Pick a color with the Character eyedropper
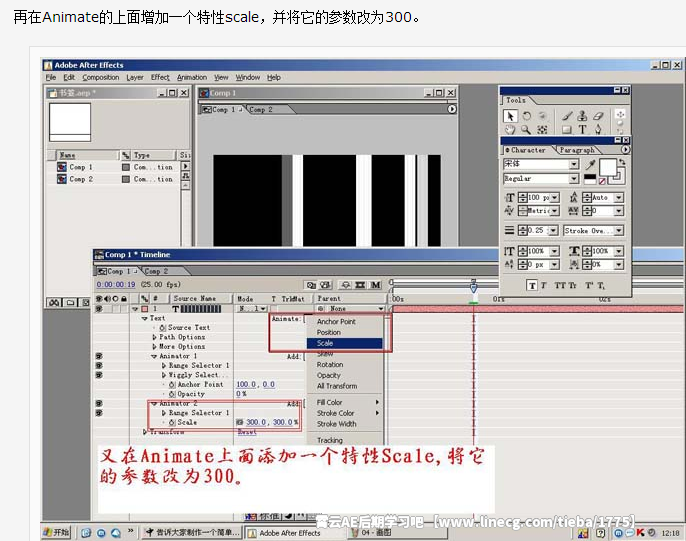Viewport: 686px width, 541px height. click(x=591, y=165)
